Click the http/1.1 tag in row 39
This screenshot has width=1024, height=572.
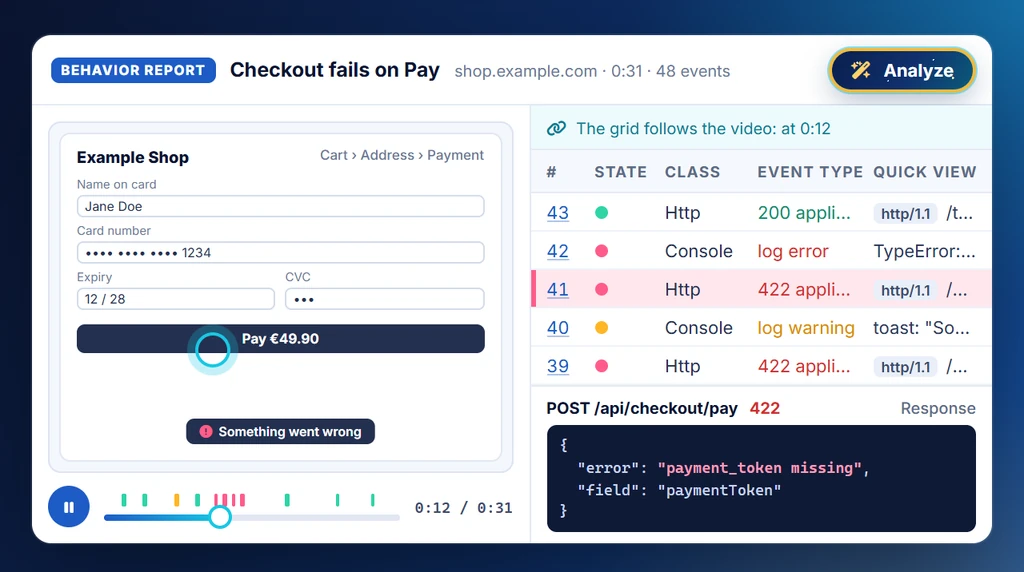tap(905, 368)
